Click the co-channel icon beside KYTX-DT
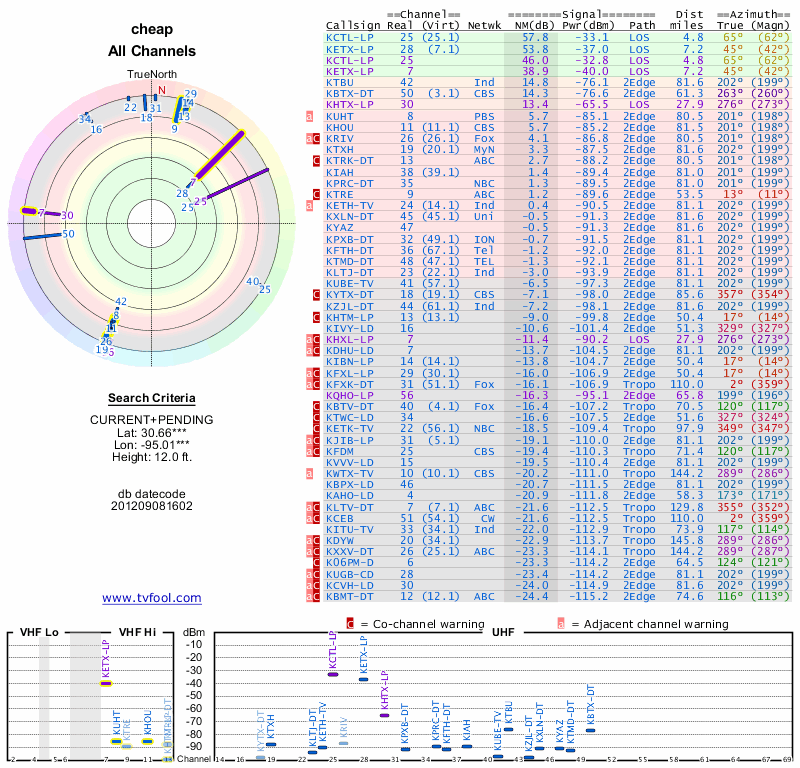800x768 pixels. click(x=316, y=294)
